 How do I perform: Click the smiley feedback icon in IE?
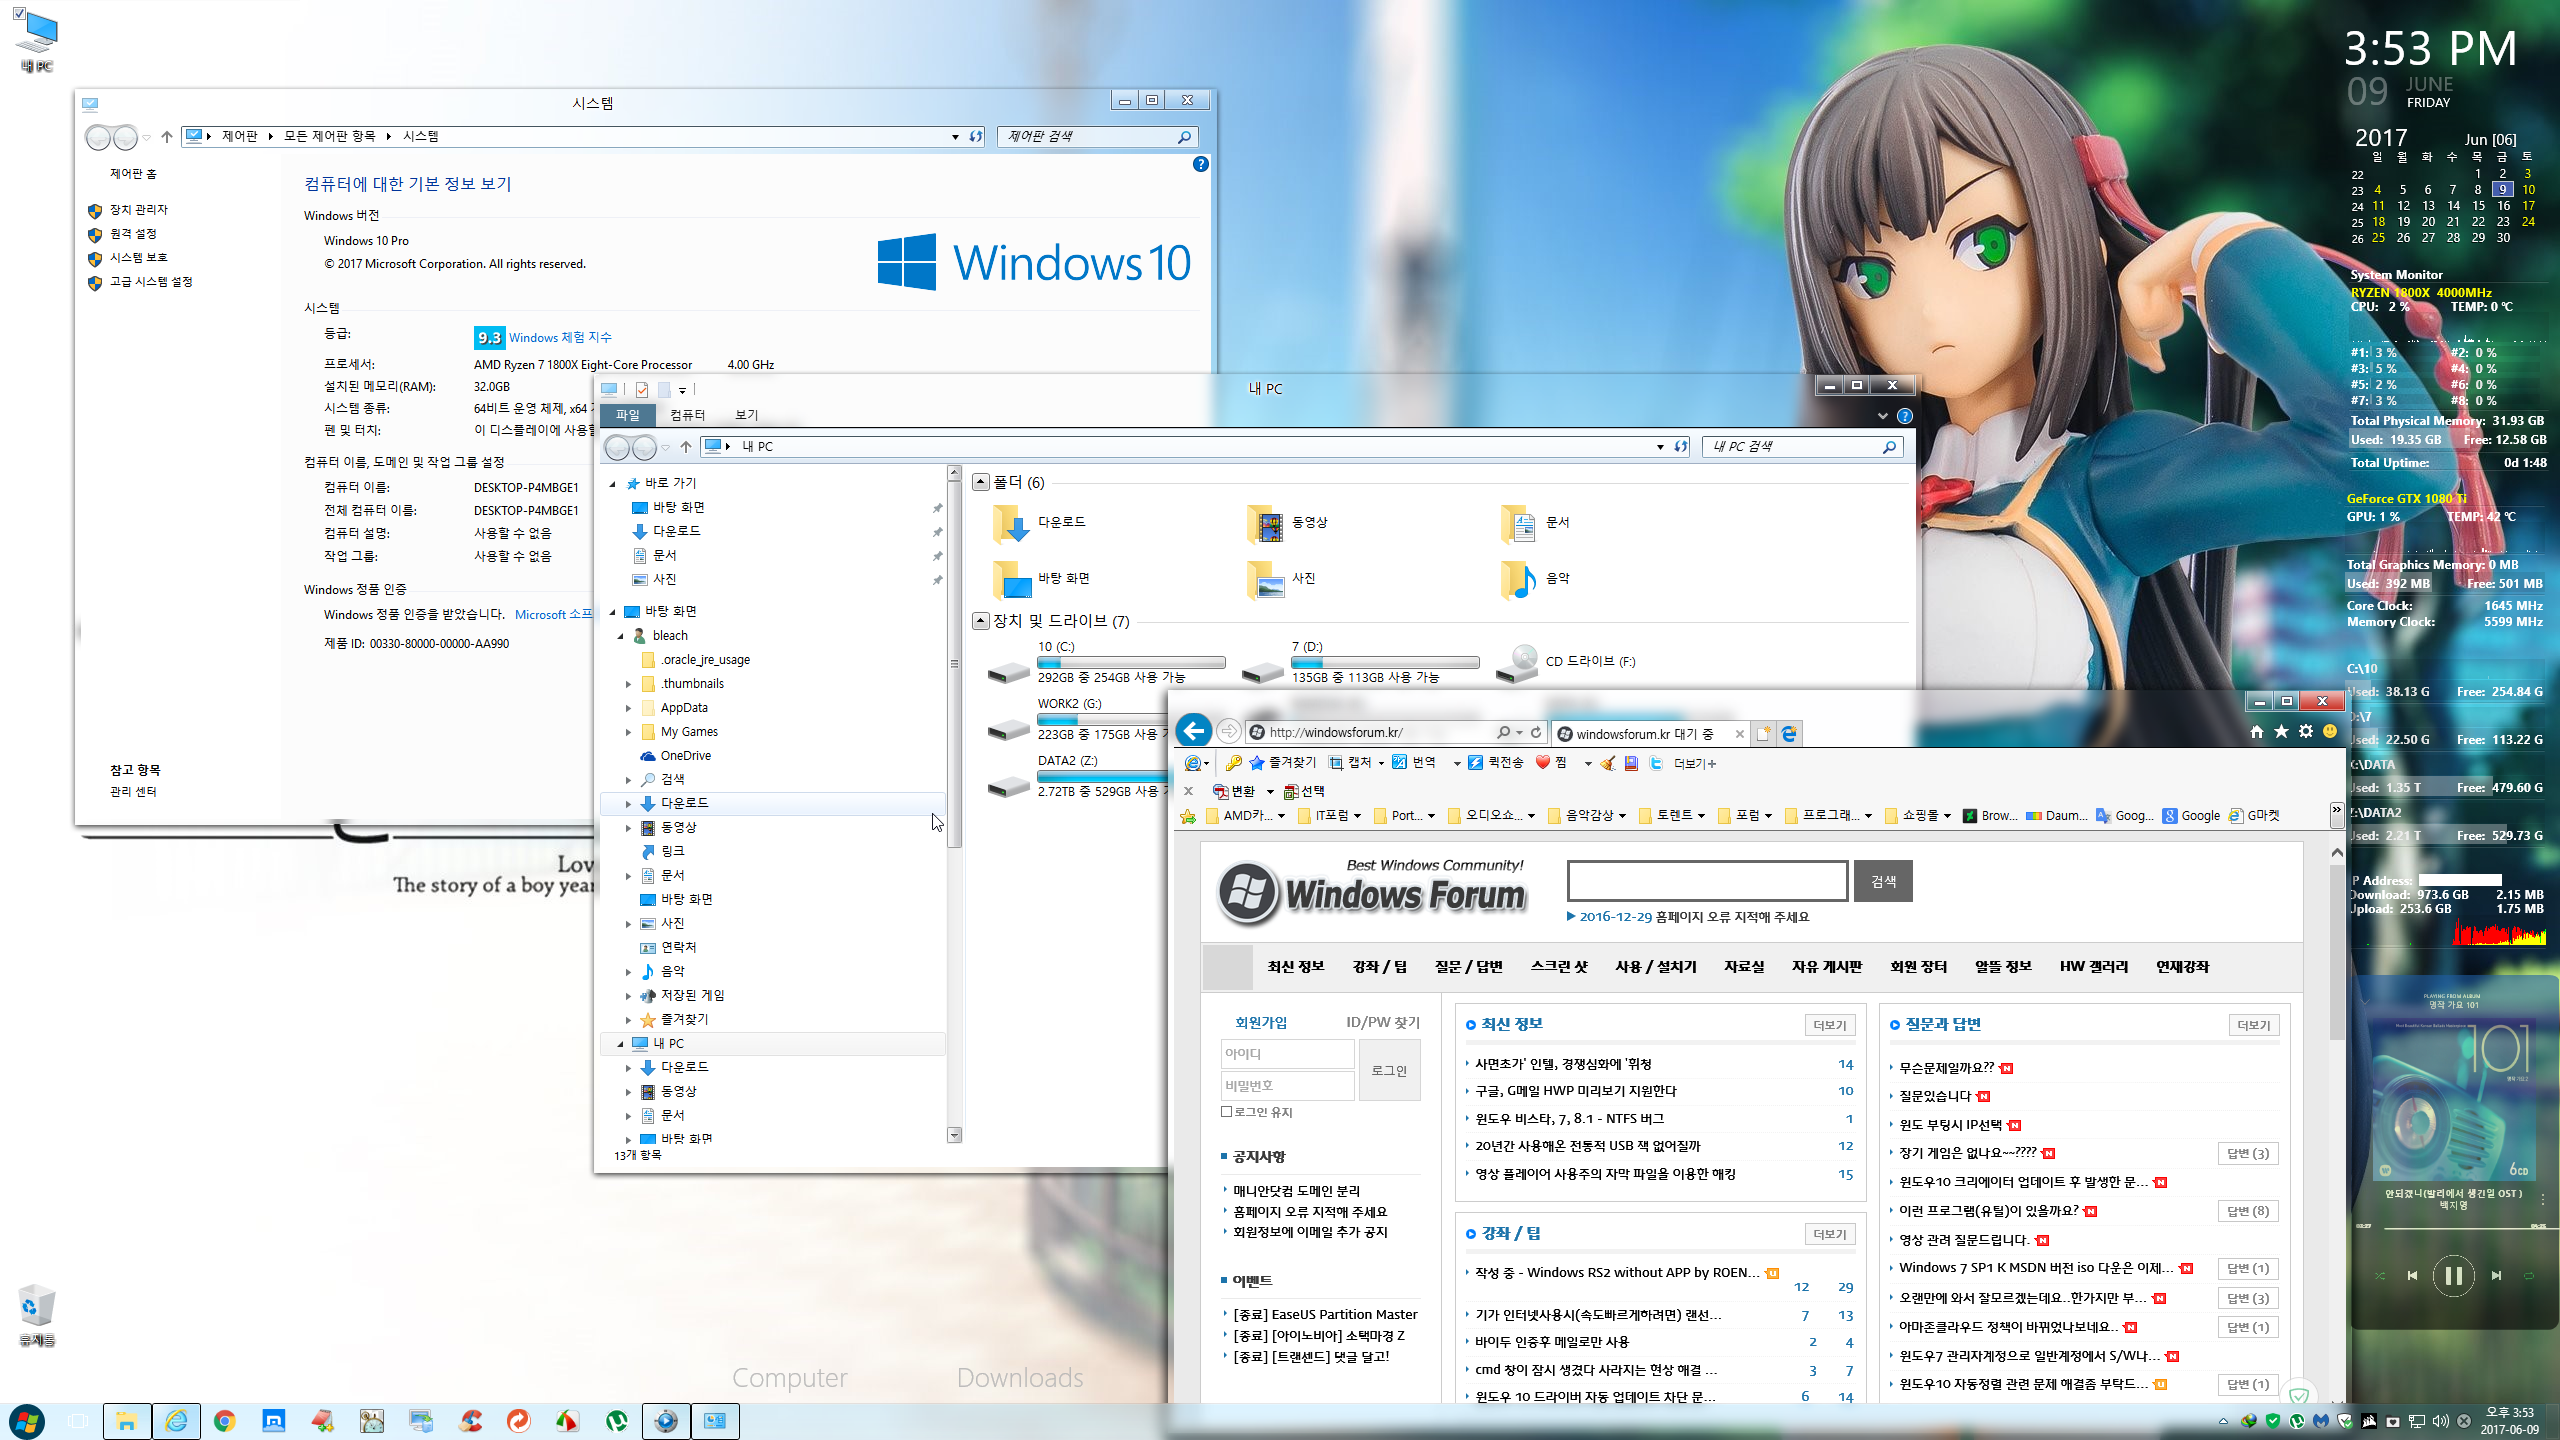tap(2330, 732)
